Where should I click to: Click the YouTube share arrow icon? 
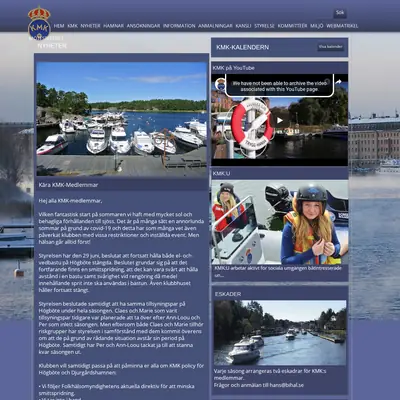[x=338, y=82]
